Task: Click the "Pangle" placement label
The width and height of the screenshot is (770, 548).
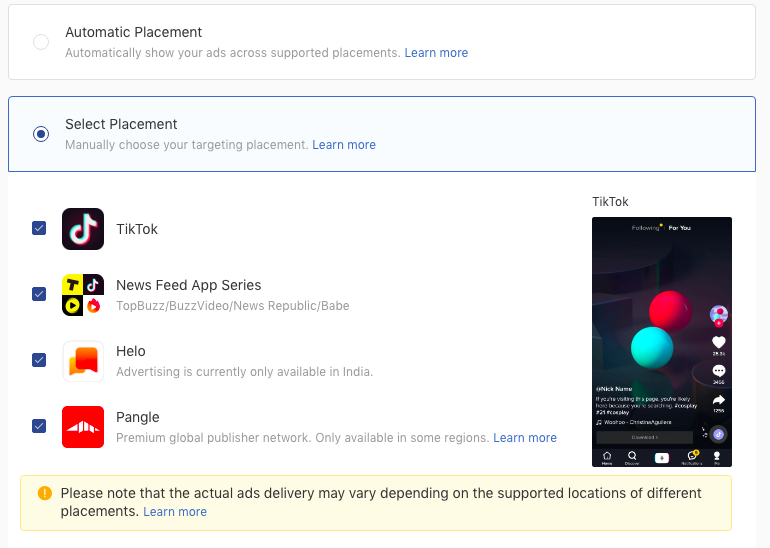Action: (x=138, y=417)
